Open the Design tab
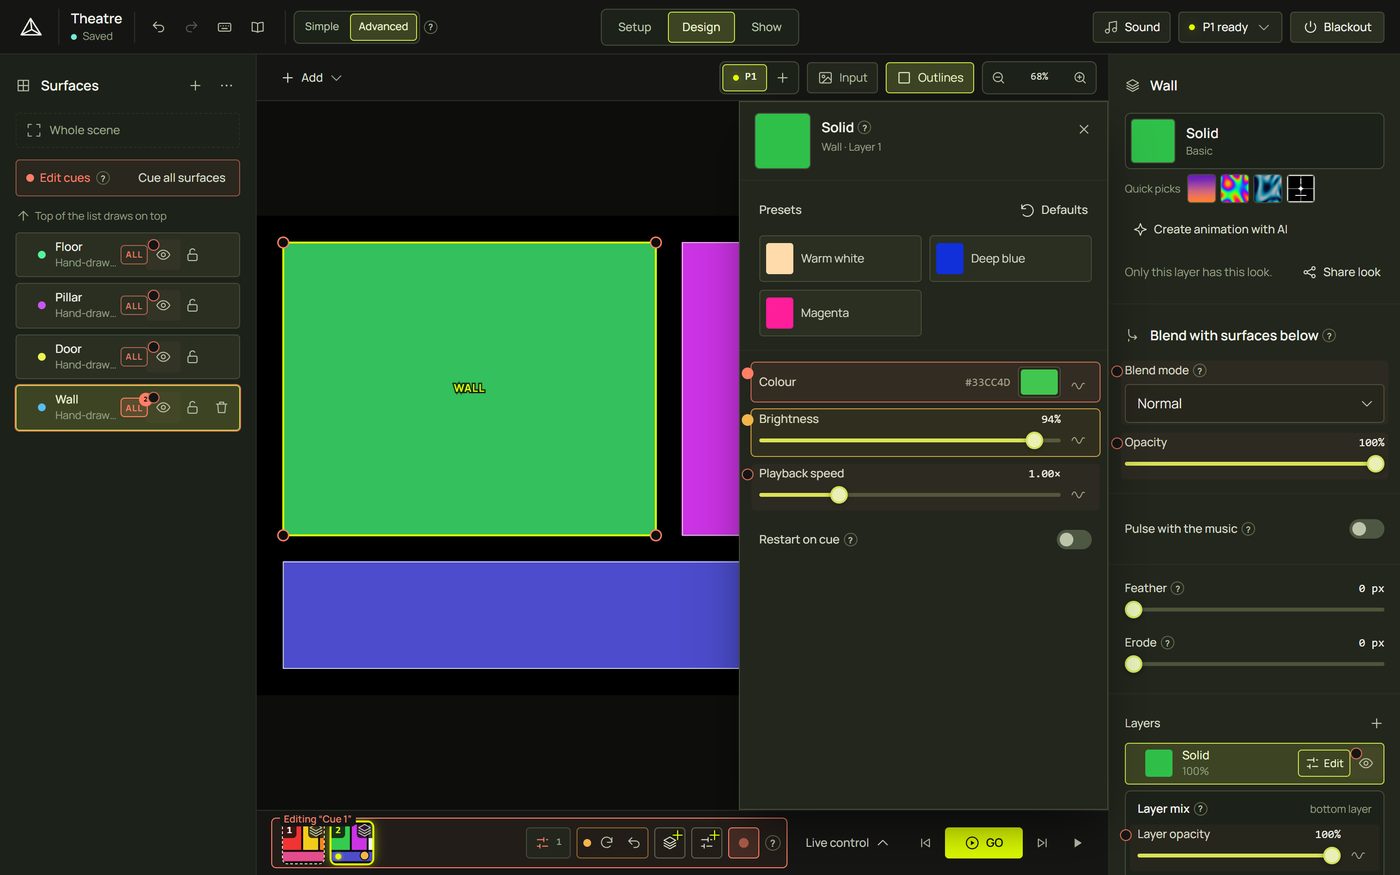Viewport: 1400px width, 875px height. (701, 27)
